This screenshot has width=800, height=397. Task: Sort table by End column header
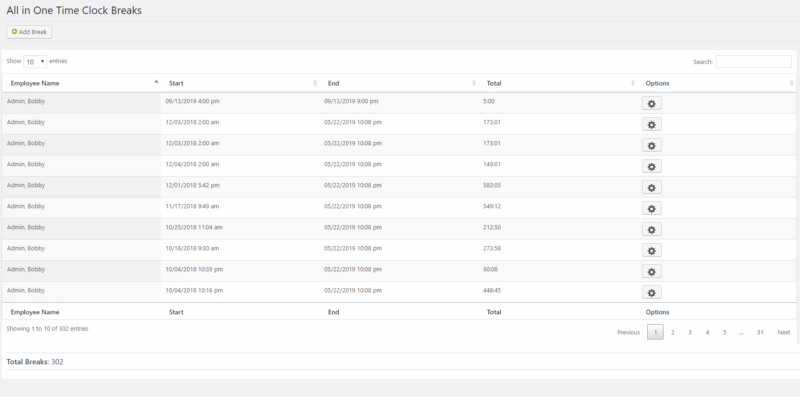399,83
